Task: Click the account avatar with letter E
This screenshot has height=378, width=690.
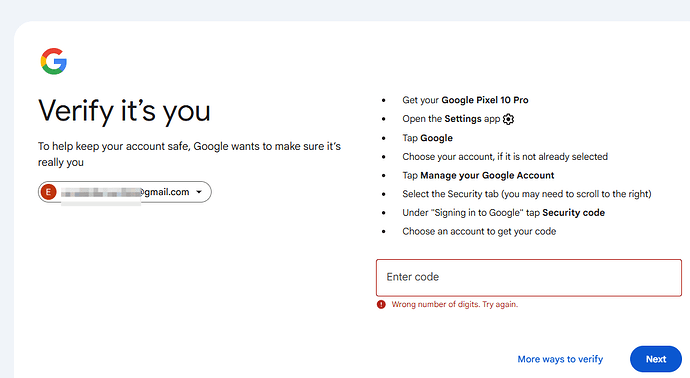Action: coord(48,192)
